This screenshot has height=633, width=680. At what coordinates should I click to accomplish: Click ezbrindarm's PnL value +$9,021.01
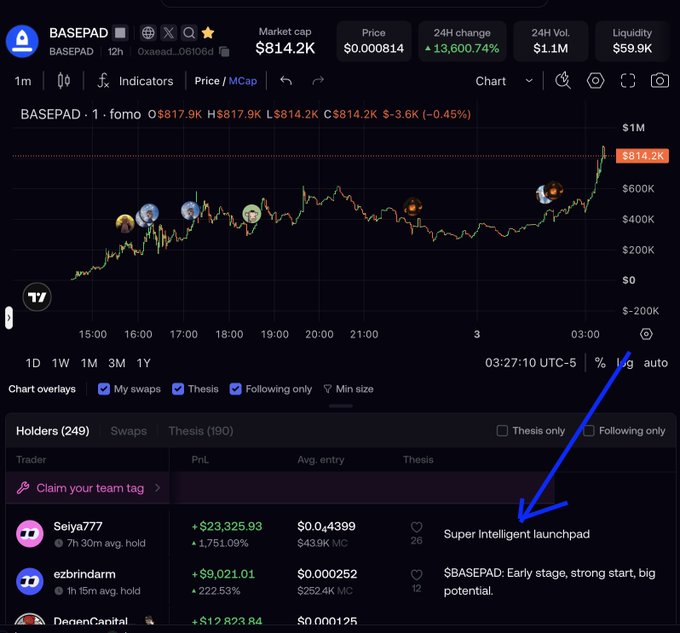click(223, 574)
